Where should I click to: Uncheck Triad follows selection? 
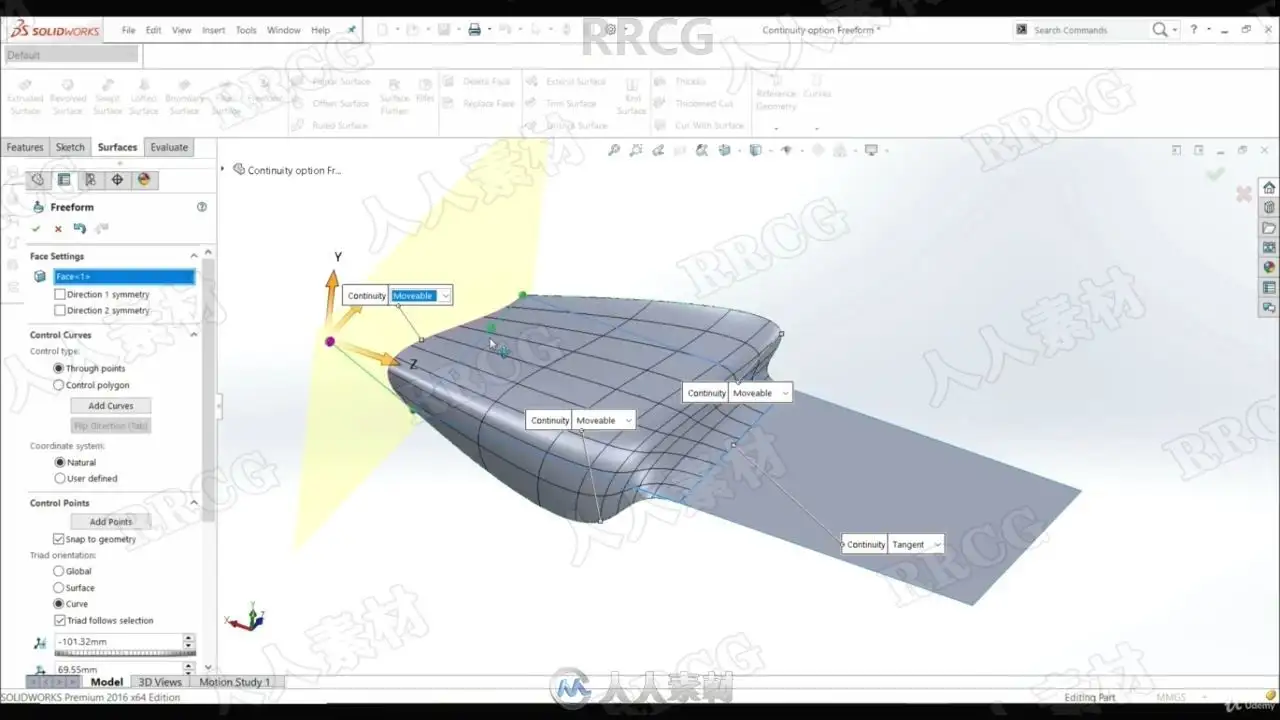60,620
